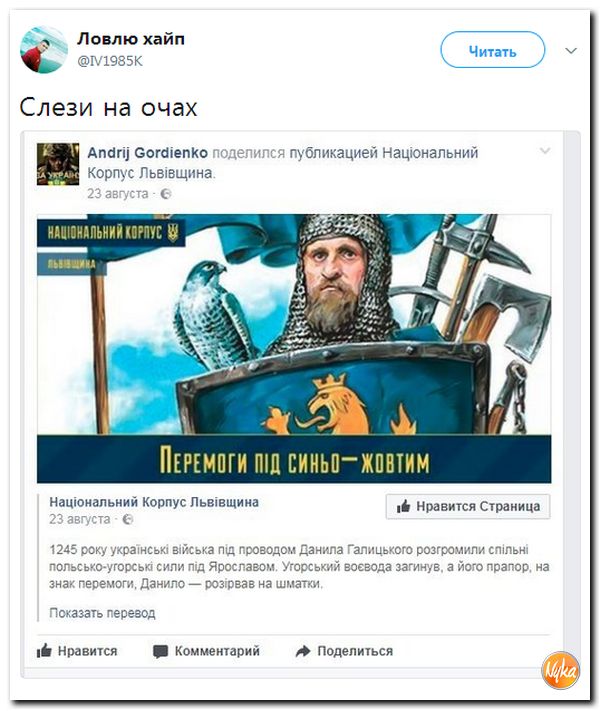Open the Ловлю хайп profile avatar
Screen dimensions: 601x711
coord(44,49)
